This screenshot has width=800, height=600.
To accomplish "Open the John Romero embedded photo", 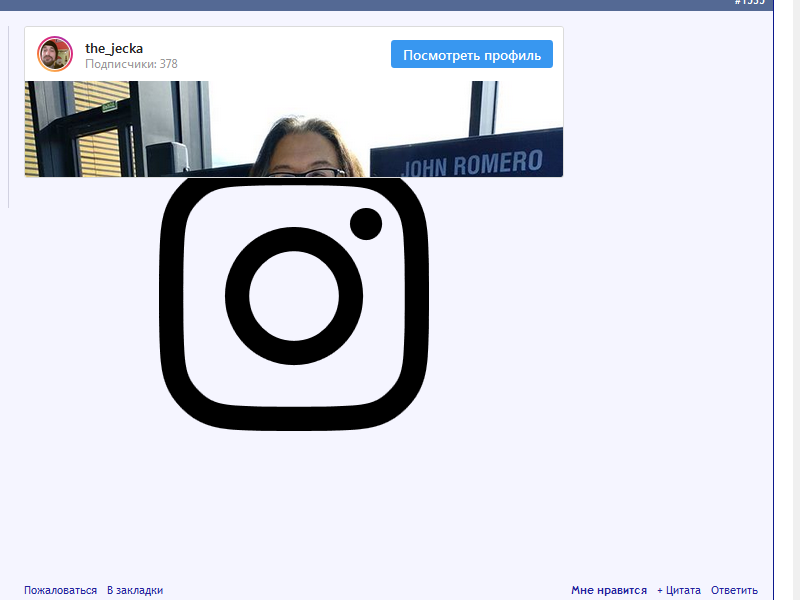I will (294, 129).
